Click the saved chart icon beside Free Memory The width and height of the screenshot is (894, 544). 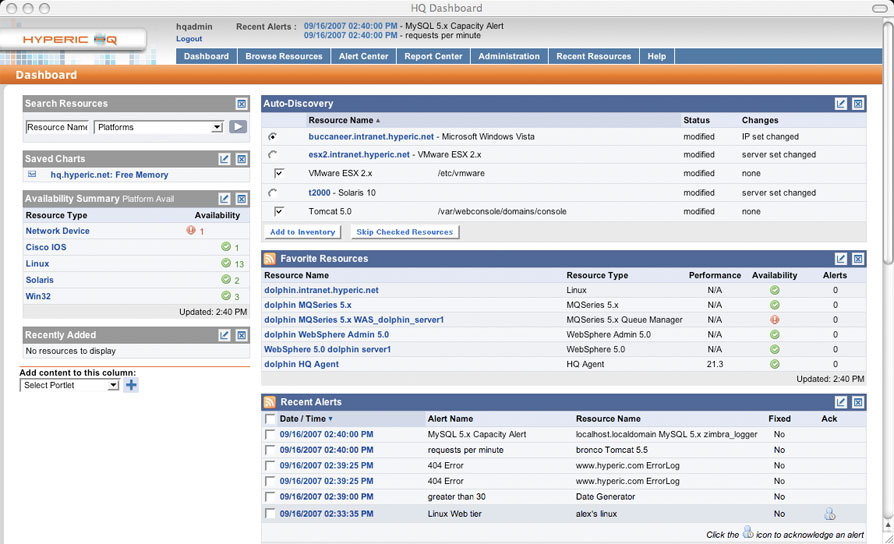(32, 174)
